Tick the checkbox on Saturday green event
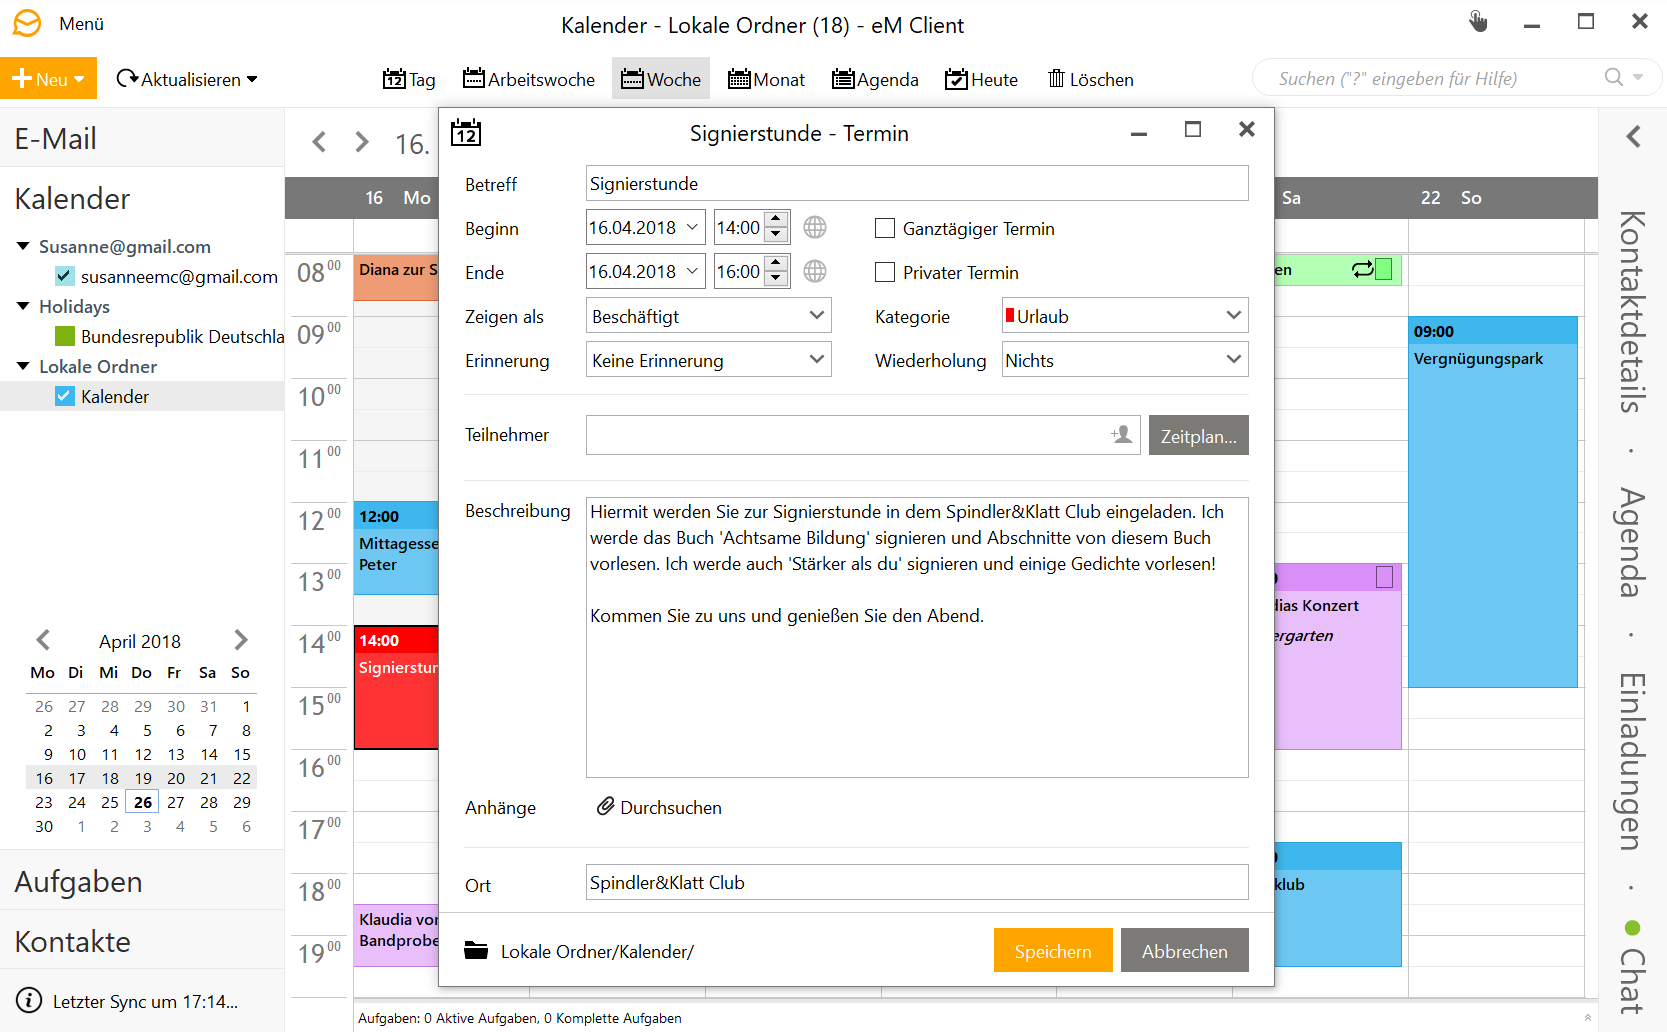Screen dimensions: 1667x1032 click(x=1384, y=269)
